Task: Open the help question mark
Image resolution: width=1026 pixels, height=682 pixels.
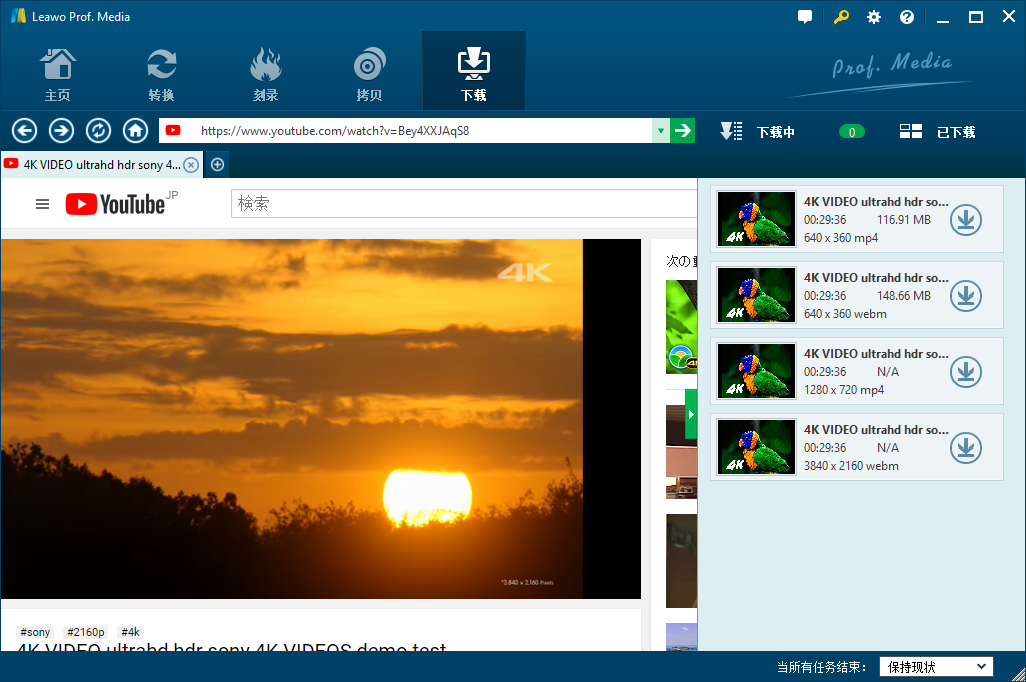Action: [907, 17]
